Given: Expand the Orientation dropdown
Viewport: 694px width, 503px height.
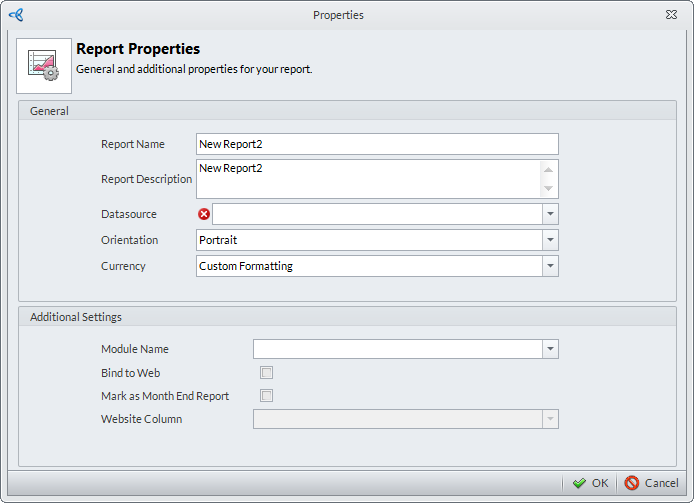Looking at the screenshot, I should 550,240.
